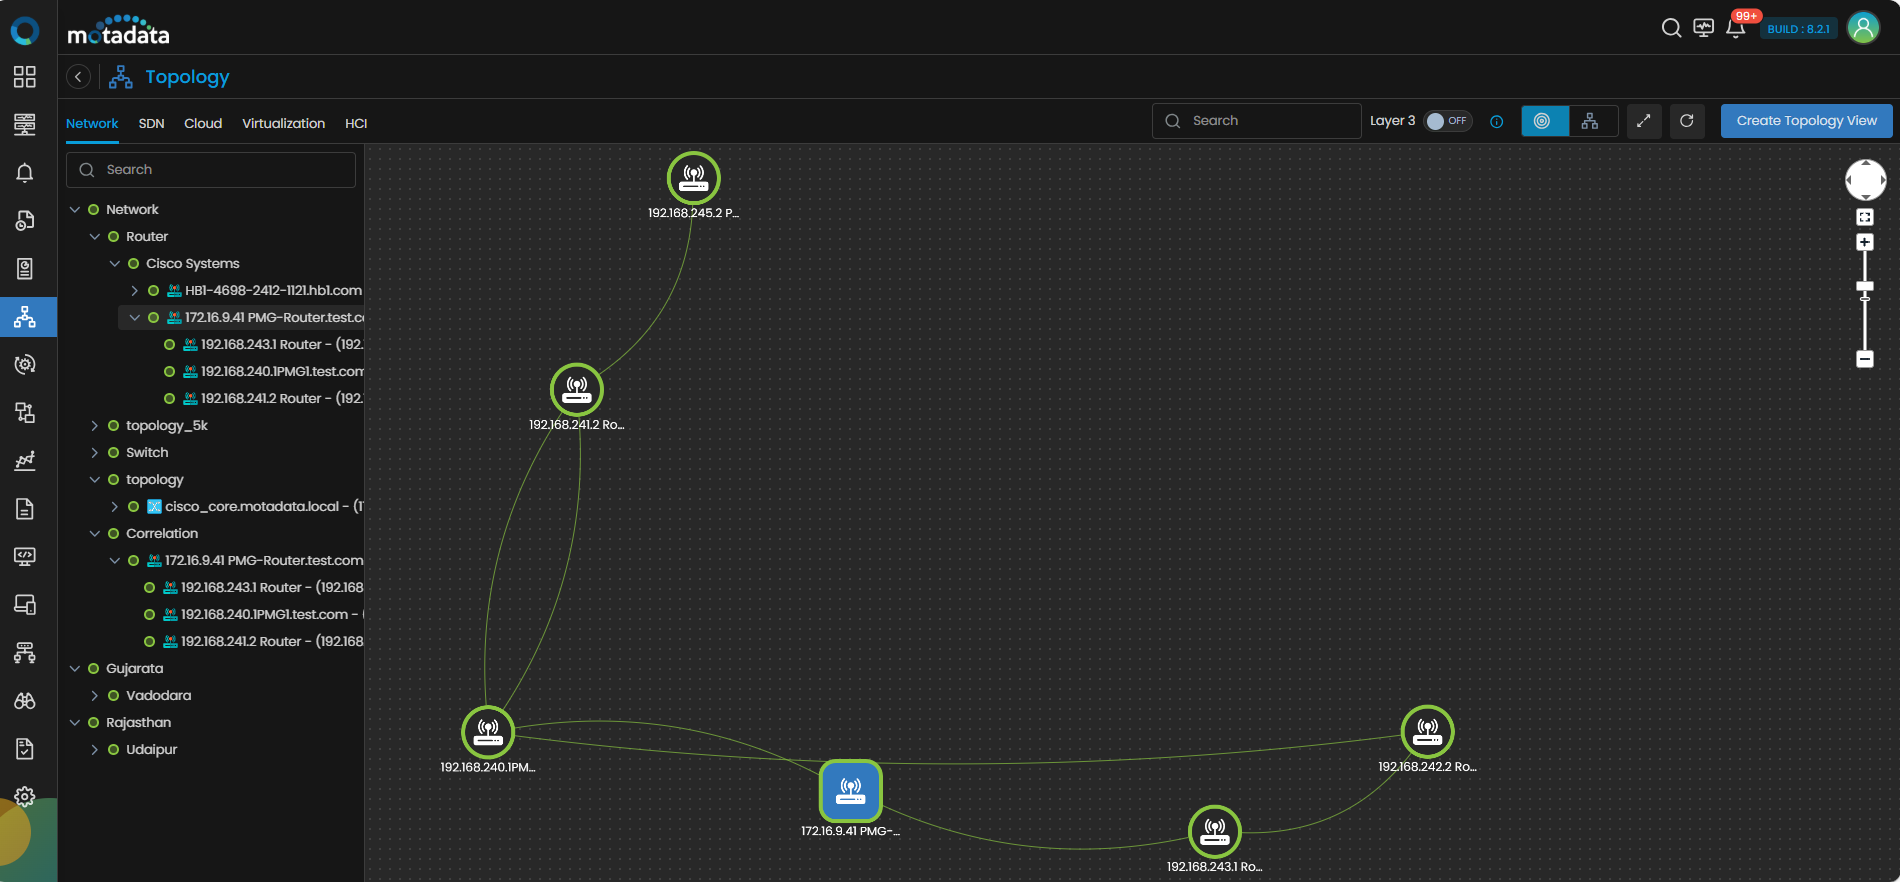Click the fit-to-screen map control
Viewport: 1900px width, 882px height.
pos(1865,217)
